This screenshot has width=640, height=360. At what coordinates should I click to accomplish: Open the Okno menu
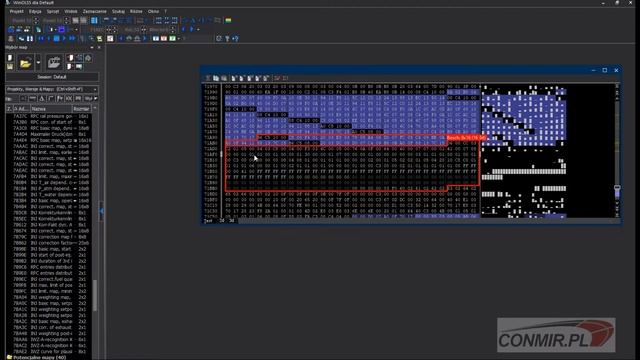tap(153, 11)
